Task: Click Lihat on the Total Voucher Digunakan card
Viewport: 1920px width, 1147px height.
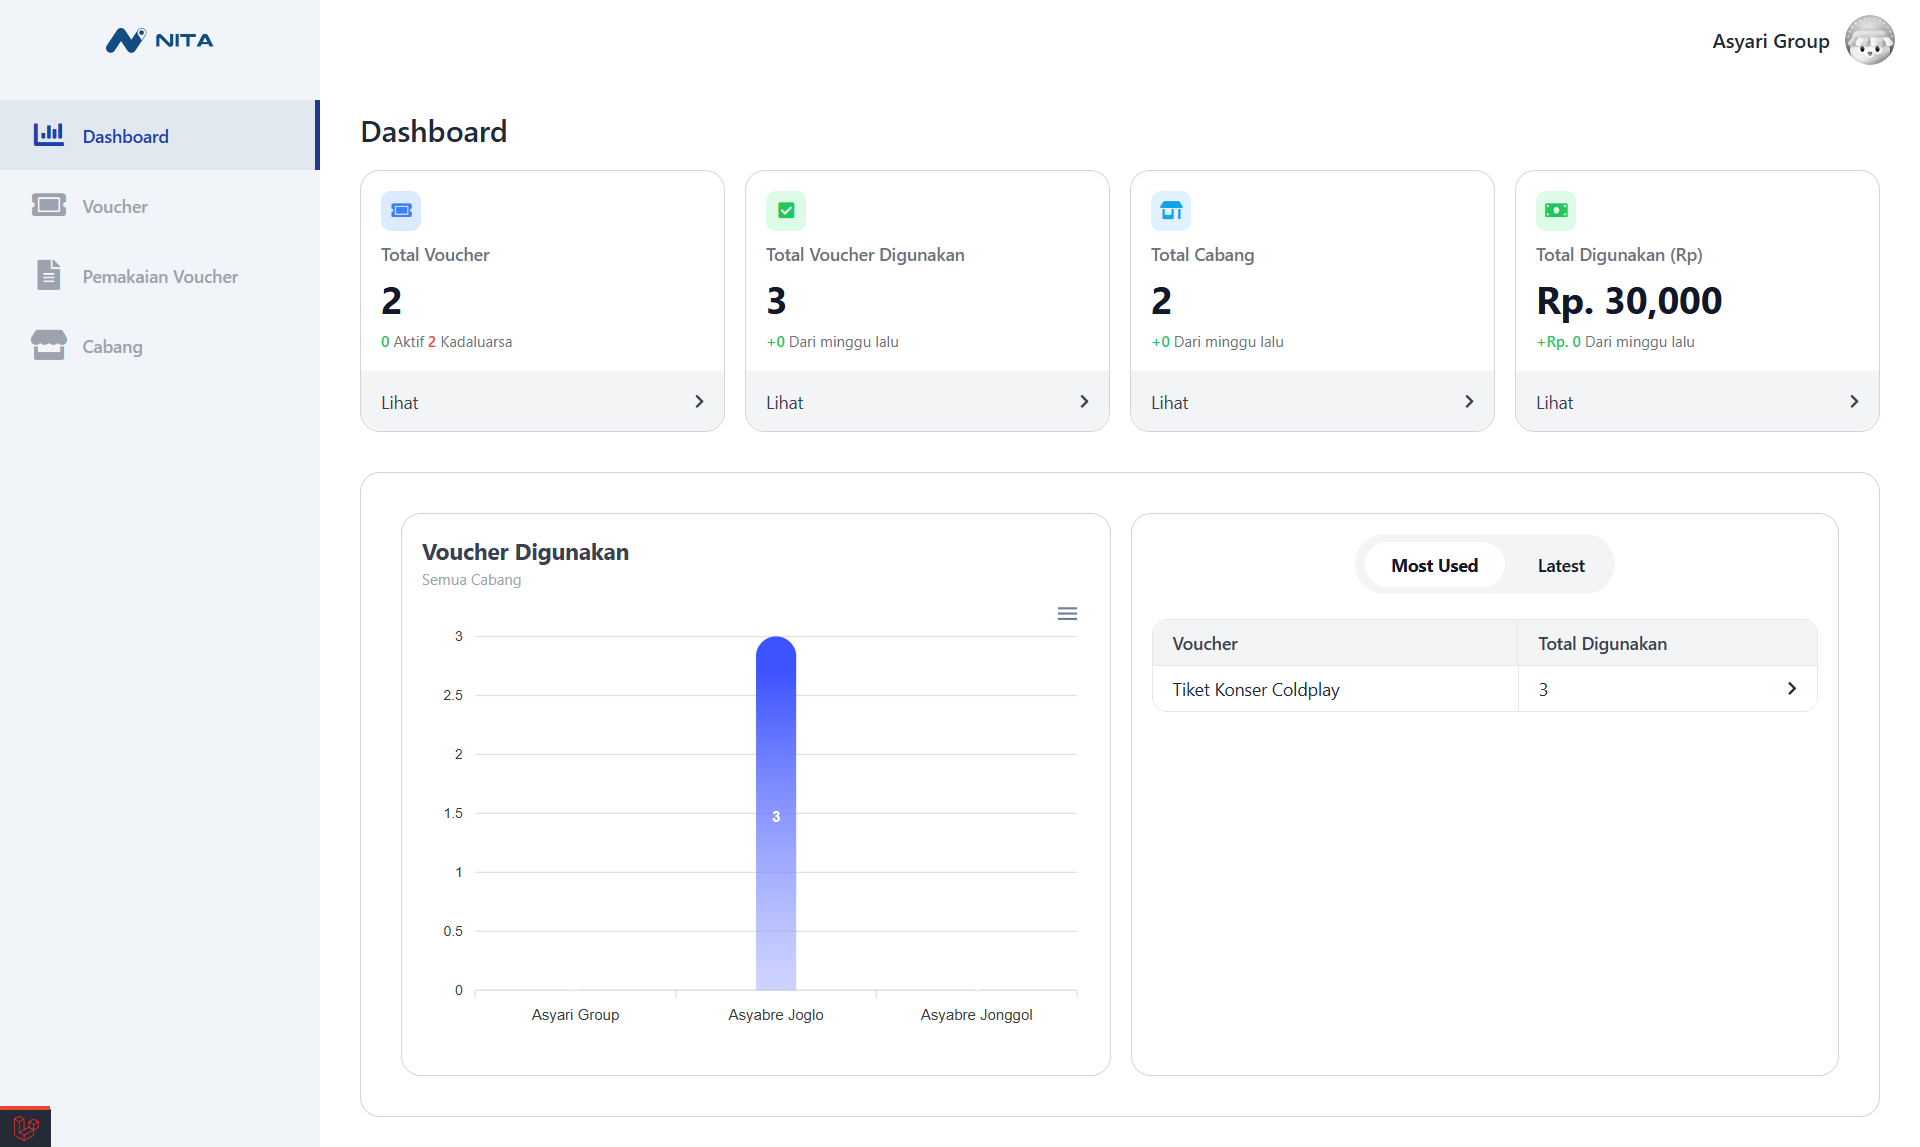Action: click(785, 402)
